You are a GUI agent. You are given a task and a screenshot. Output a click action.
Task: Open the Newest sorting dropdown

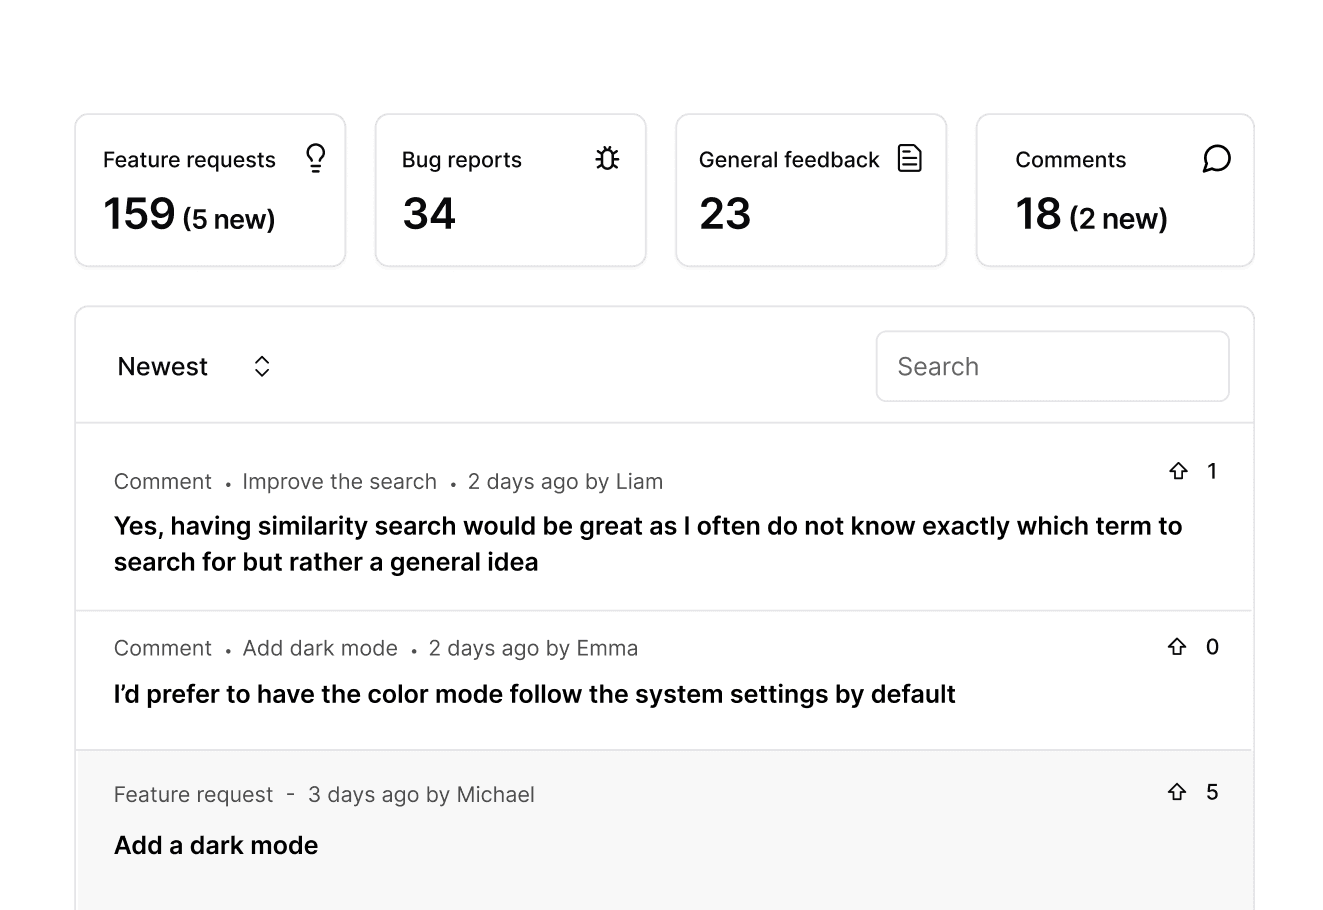click(163, 366)
